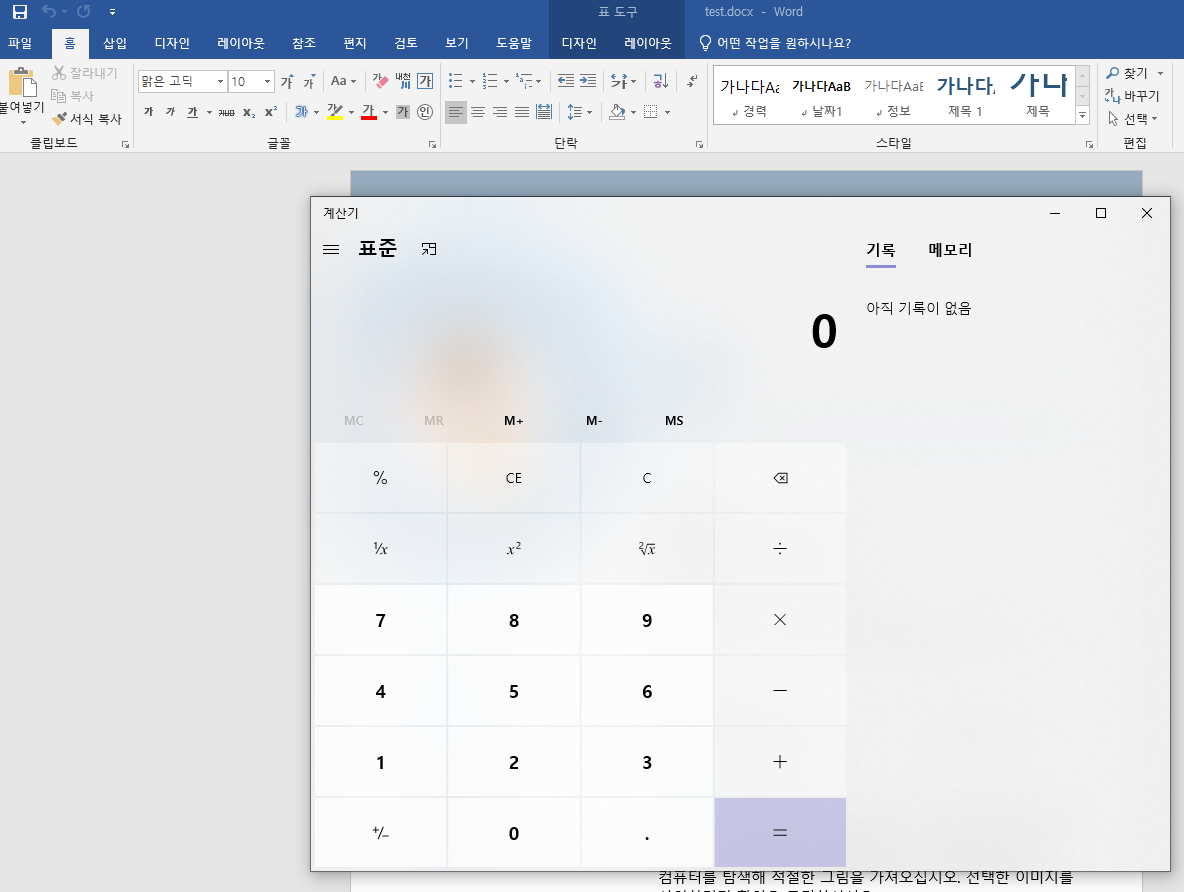Click the C button in Calculator
Screen dimensions: 1184x892
(646, 478)
